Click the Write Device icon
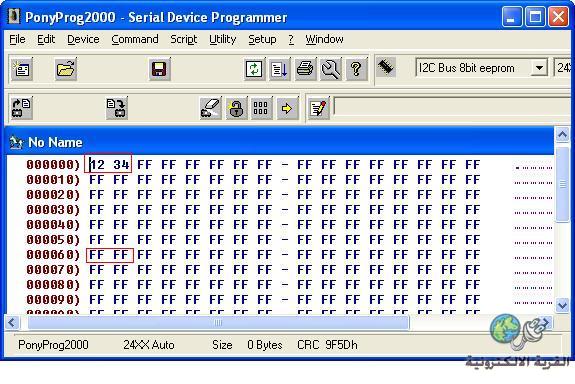The width and height of the screenshot is (575, 384). (117, 108)
